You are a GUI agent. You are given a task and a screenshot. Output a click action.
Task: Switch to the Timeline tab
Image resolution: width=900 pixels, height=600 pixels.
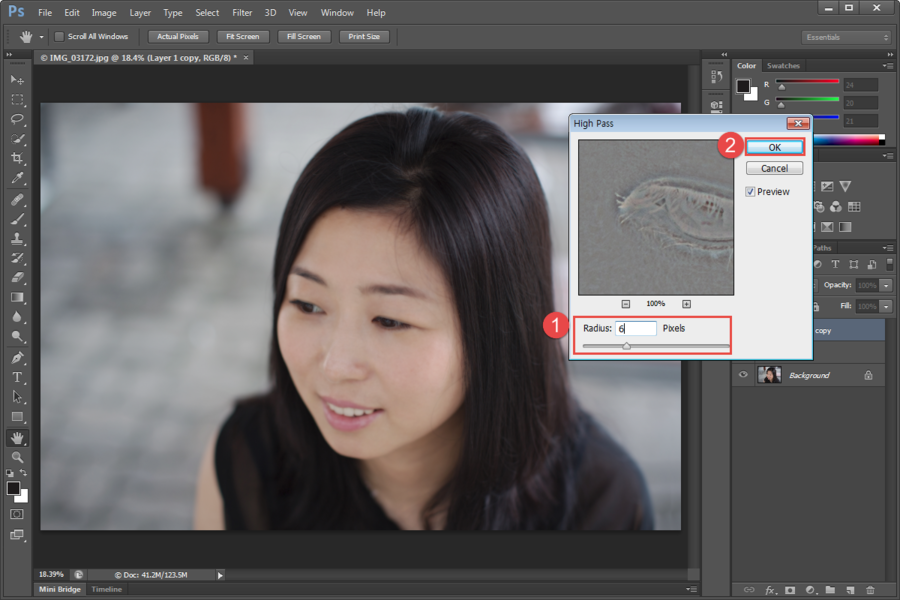107,589
